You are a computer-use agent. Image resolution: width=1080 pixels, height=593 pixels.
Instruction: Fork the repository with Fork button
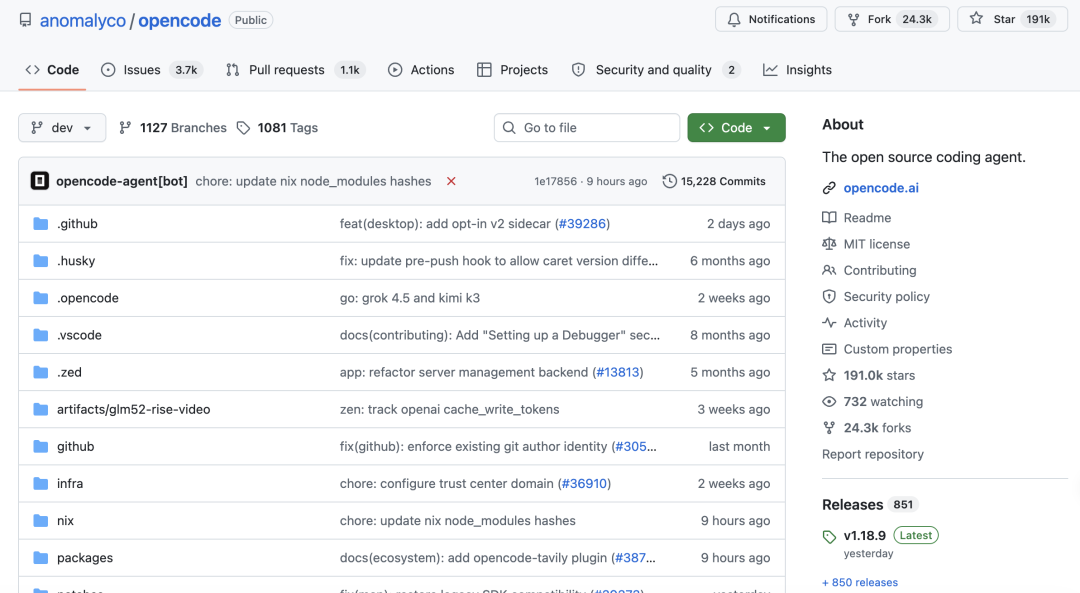coord(892,19)
